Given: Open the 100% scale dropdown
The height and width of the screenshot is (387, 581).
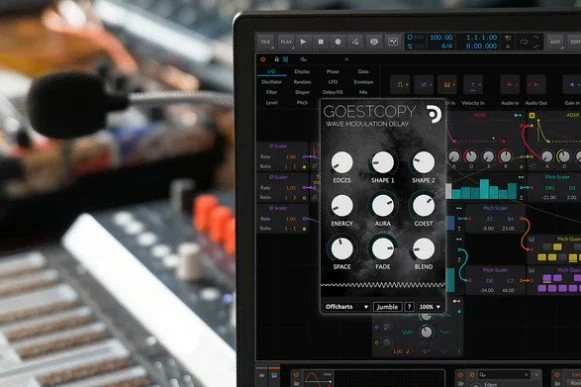Looking at the screenshot, I should click(x=429, y=307).
